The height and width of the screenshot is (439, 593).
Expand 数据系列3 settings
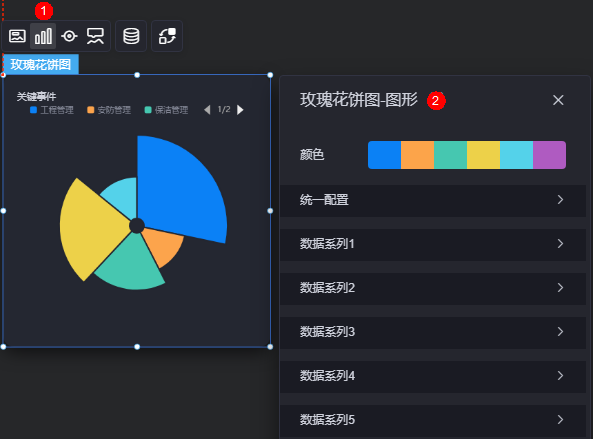(433, 332)
